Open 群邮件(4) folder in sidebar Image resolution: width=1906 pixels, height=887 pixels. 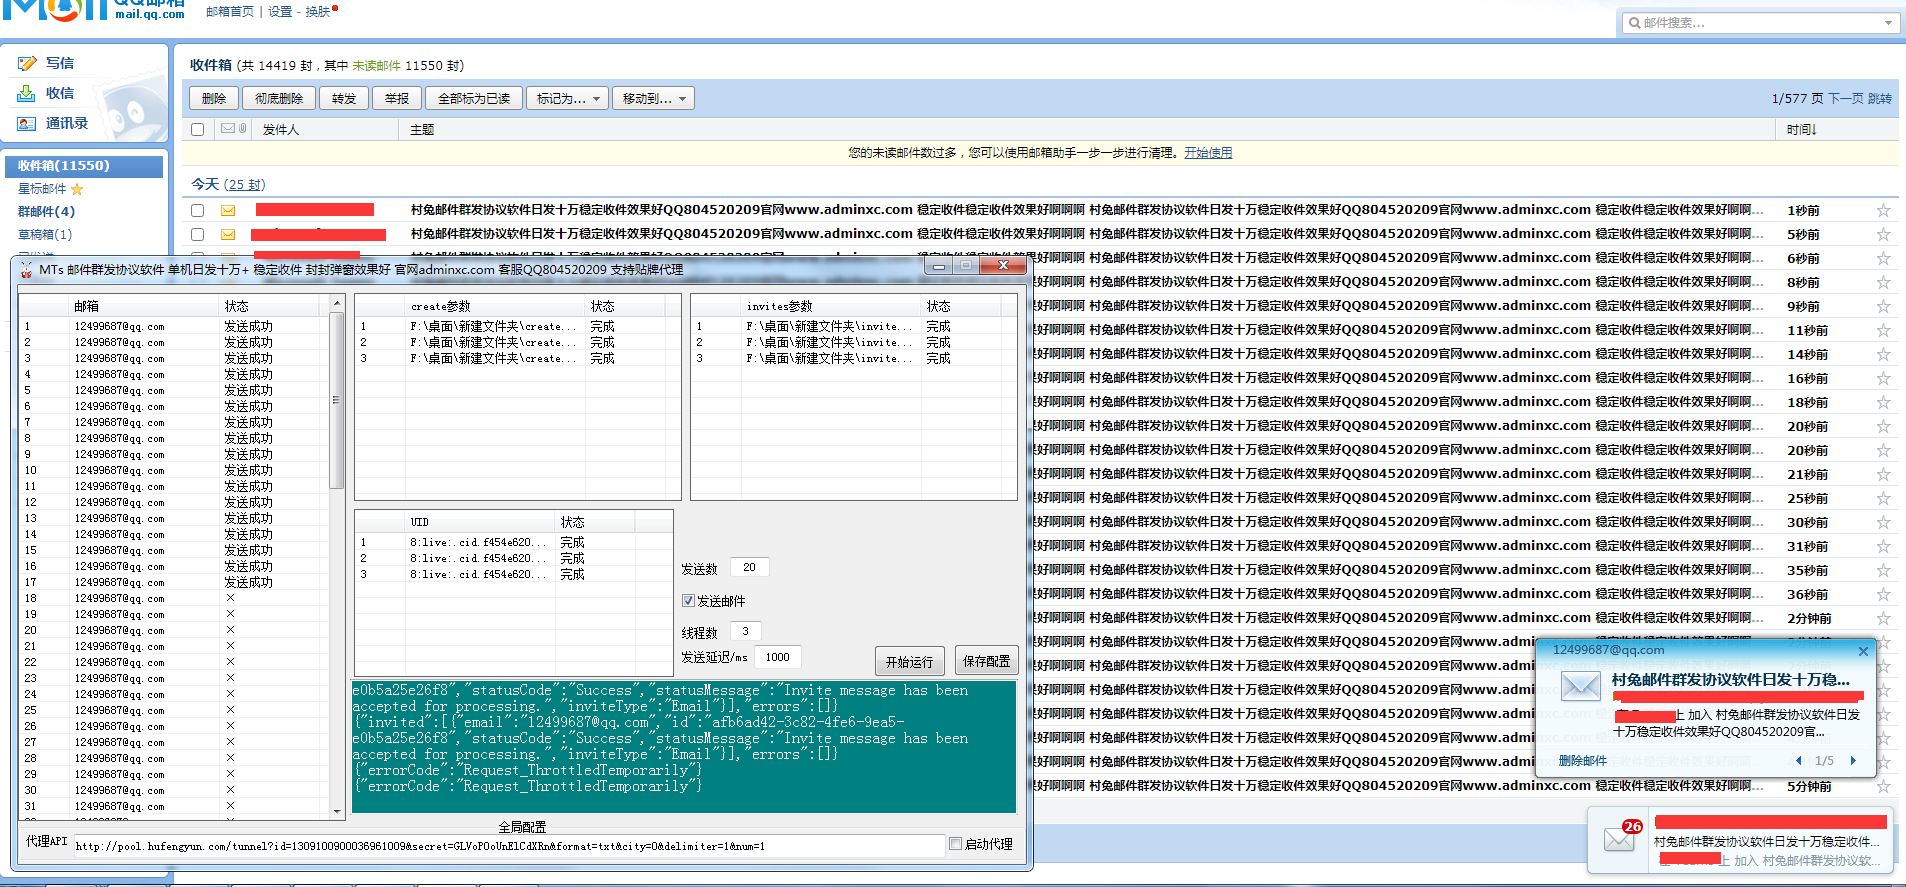(46, 211)
